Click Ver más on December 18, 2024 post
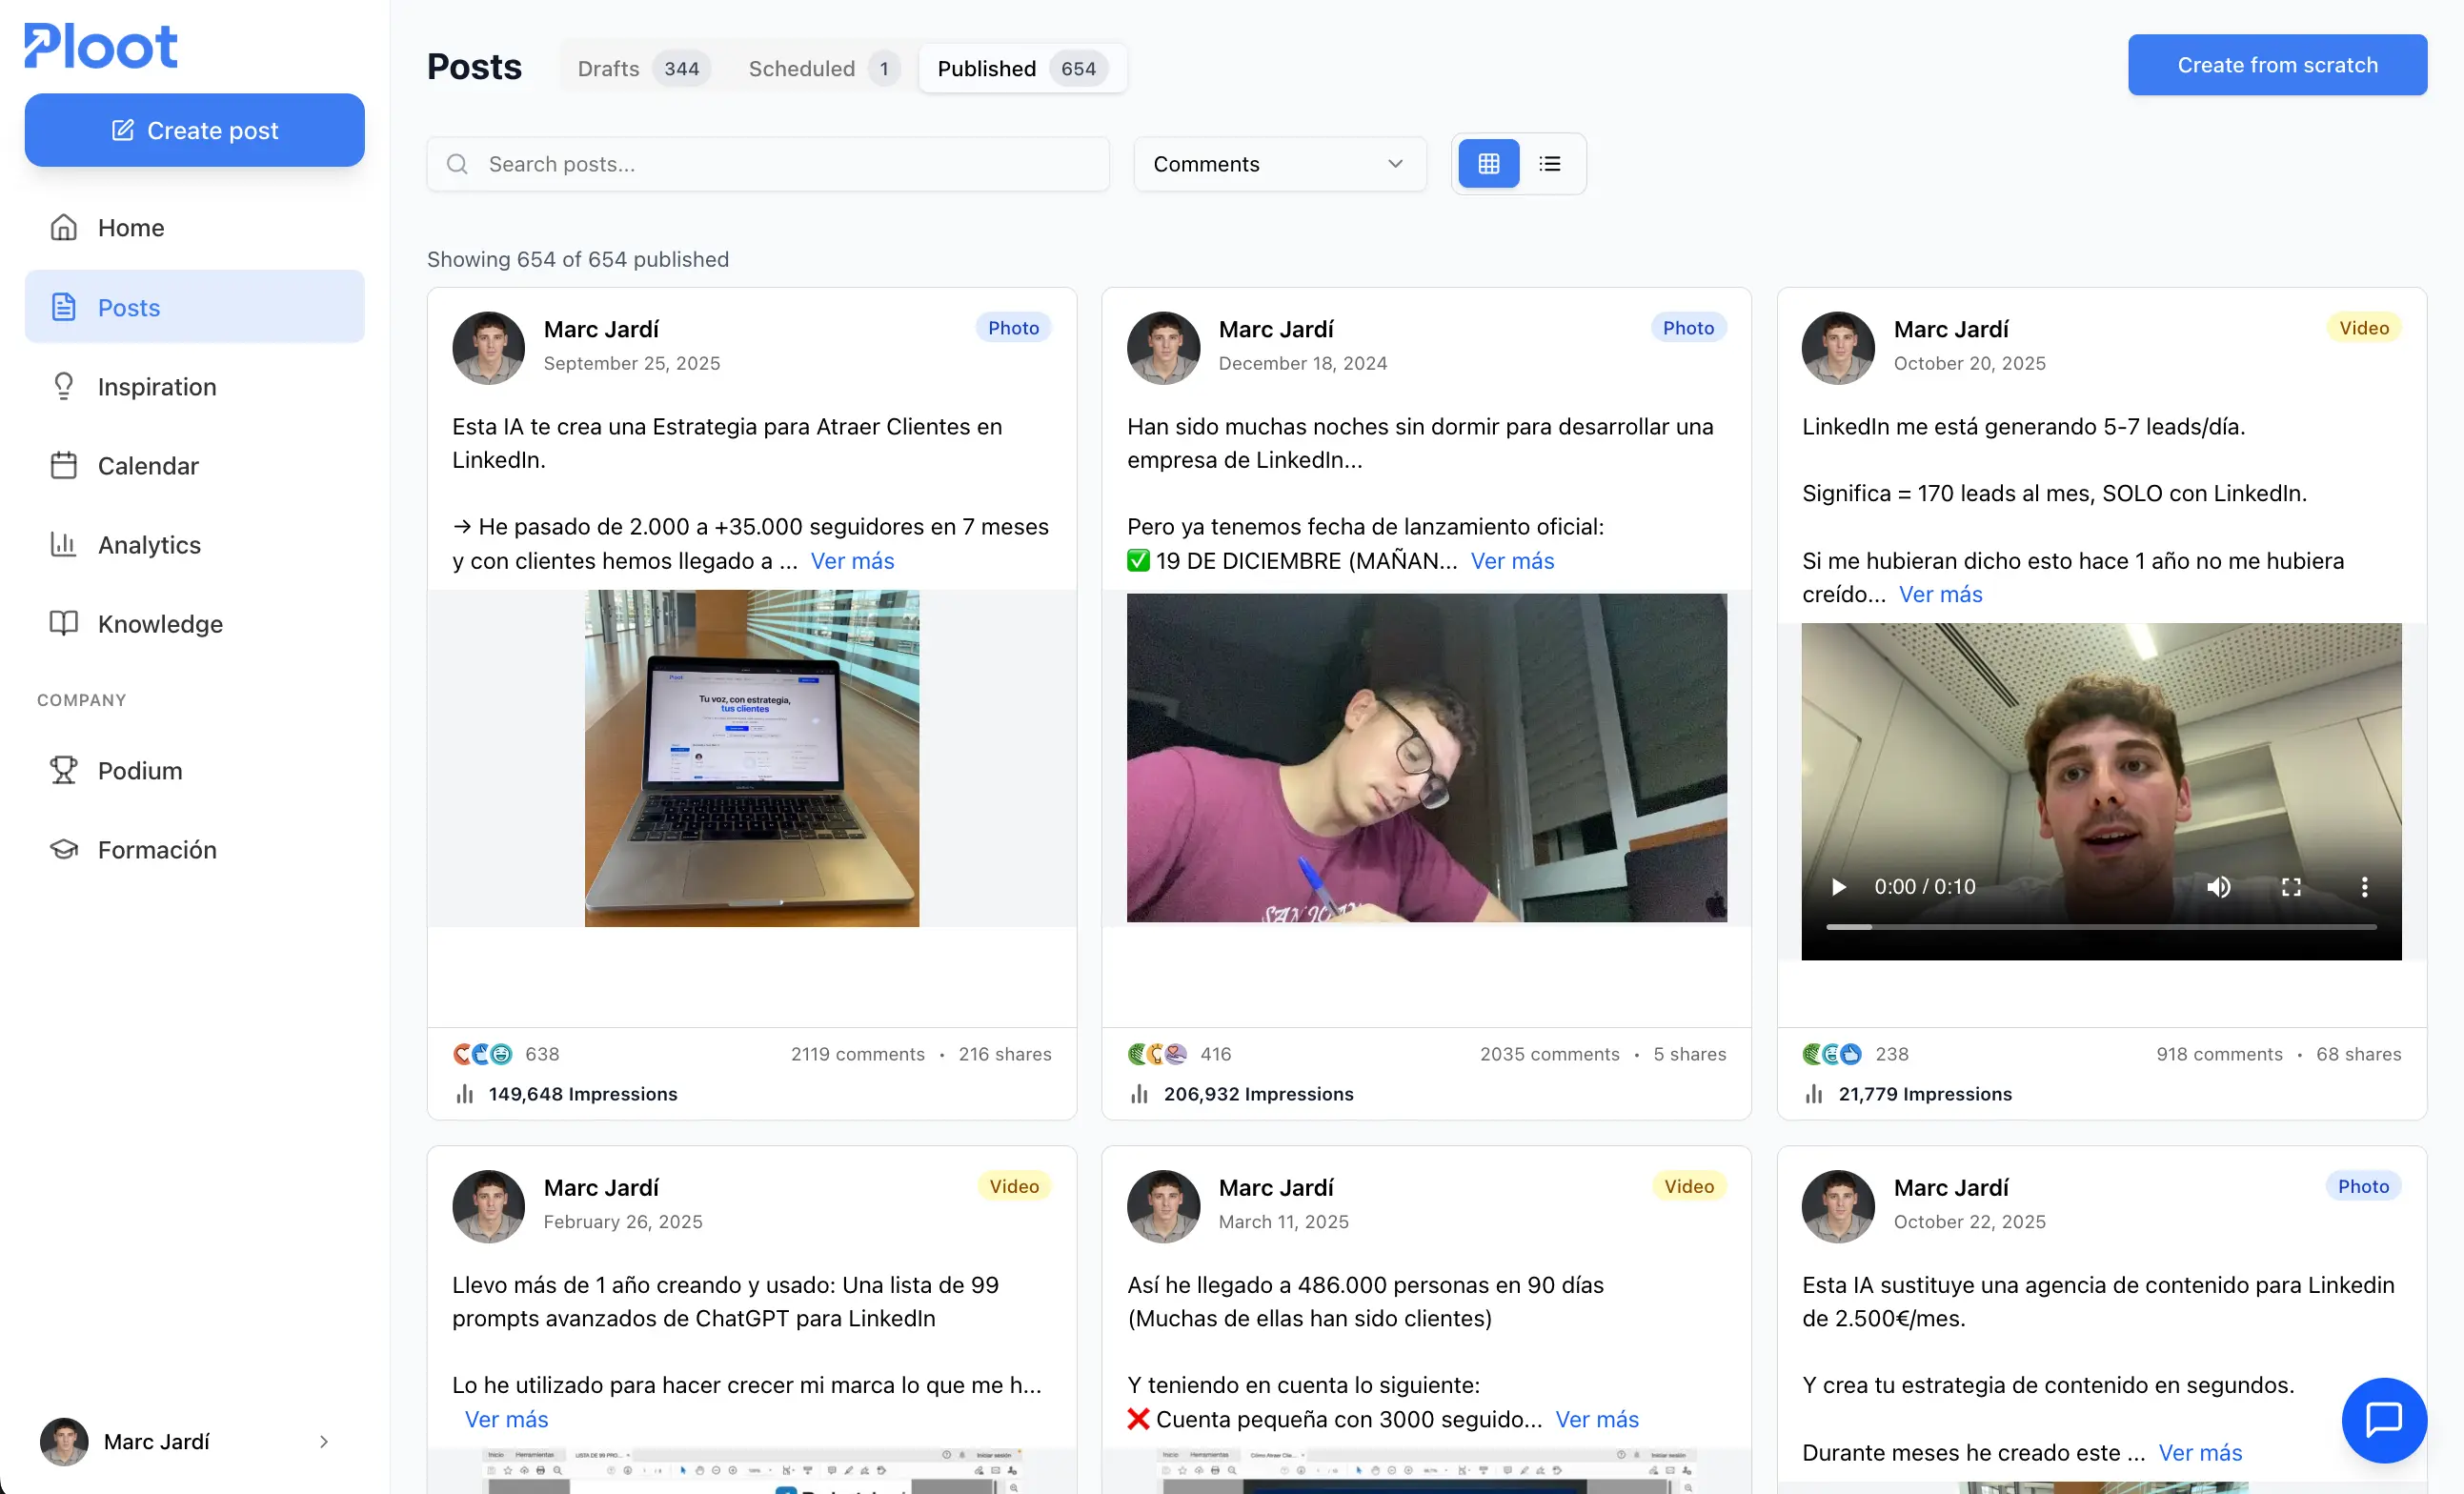The image size is (2464, 1494). pyautogui.click(x=1512, y=560)
